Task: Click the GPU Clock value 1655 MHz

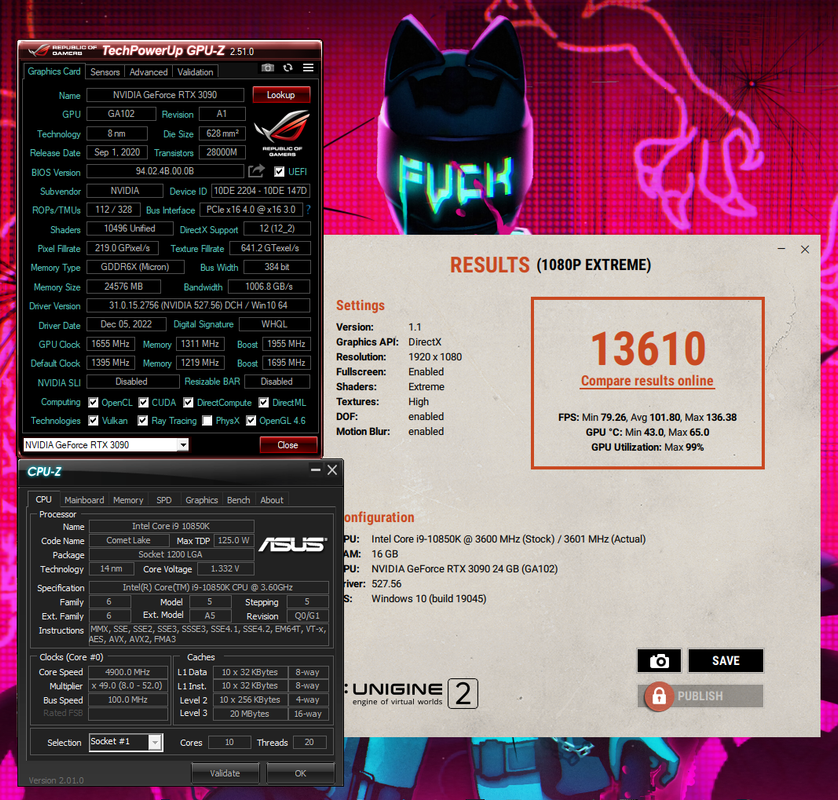Action: [x=111, y=344]
